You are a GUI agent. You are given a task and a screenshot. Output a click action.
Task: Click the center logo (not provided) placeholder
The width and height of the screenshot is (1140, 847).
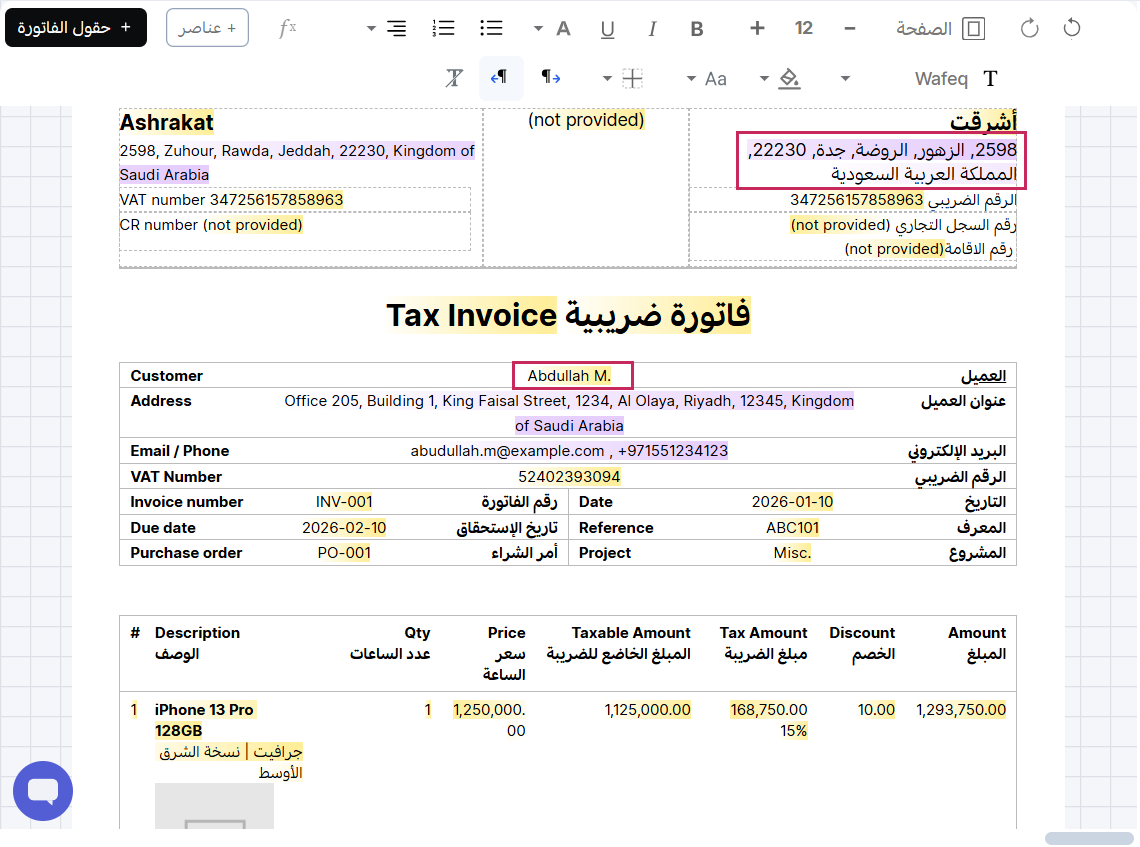pyautogui.click(x=586, y=120)
